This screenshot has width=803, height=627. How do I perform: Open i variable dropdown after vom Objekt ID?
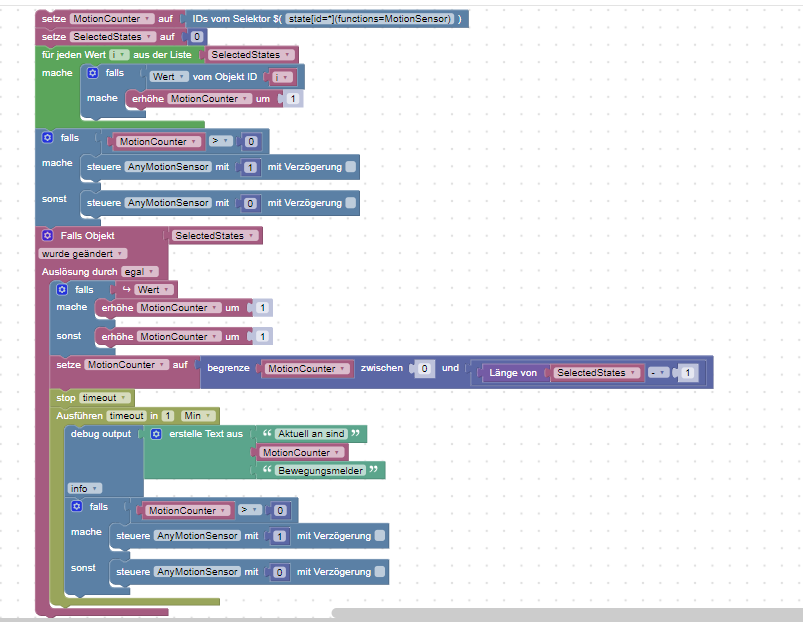point(282,77)
